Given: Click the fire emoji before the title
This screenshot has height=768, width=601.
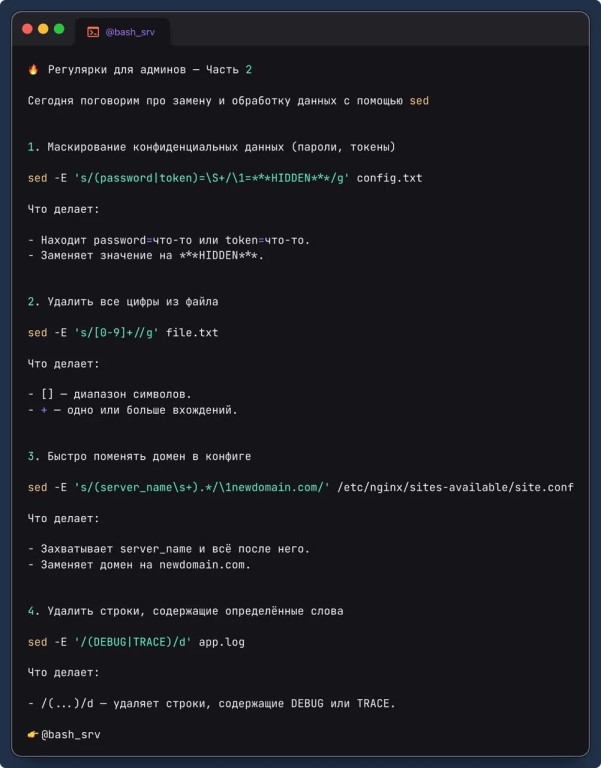Looking at the screenshot, I should pos(33,70).
